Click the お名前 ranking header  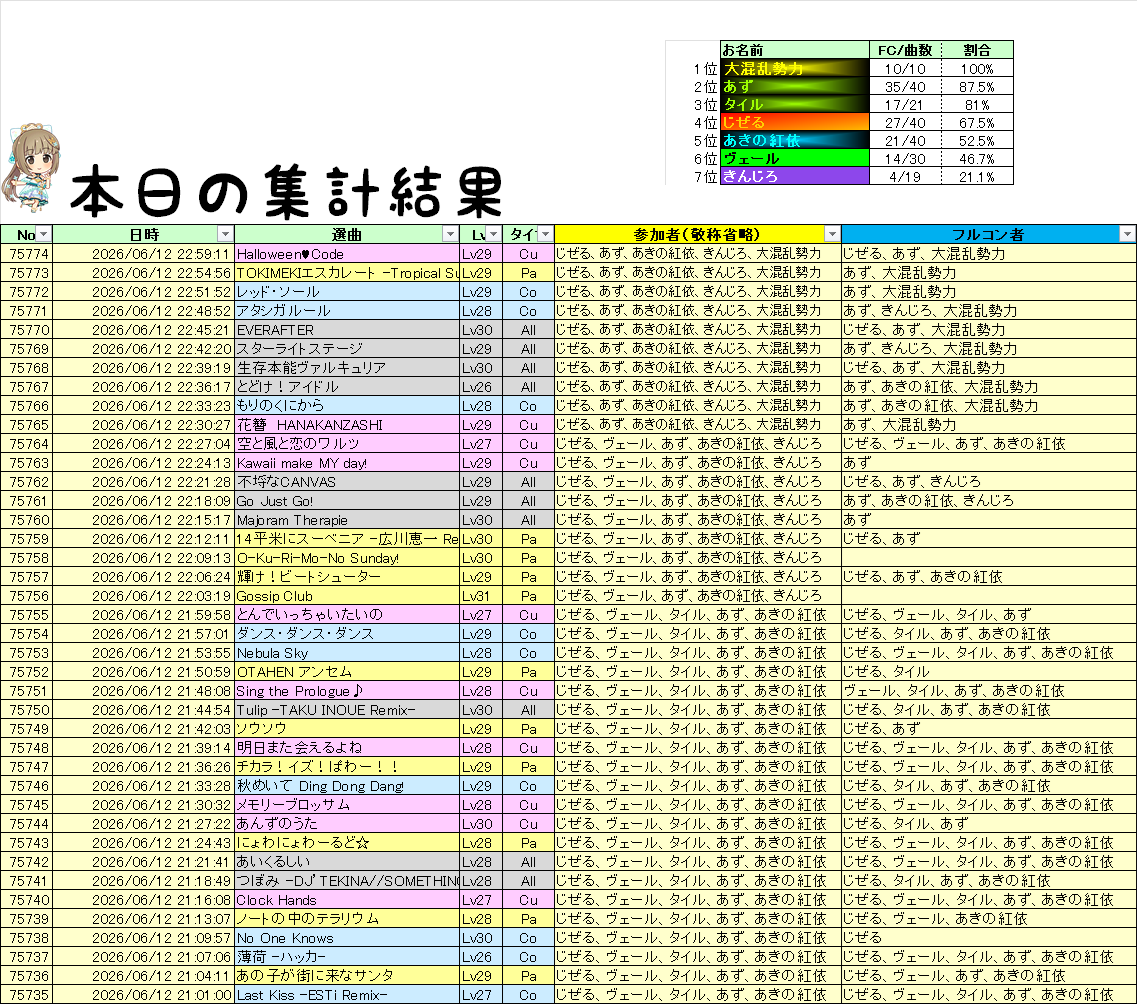pyautogui.click(x=795, y=50)
